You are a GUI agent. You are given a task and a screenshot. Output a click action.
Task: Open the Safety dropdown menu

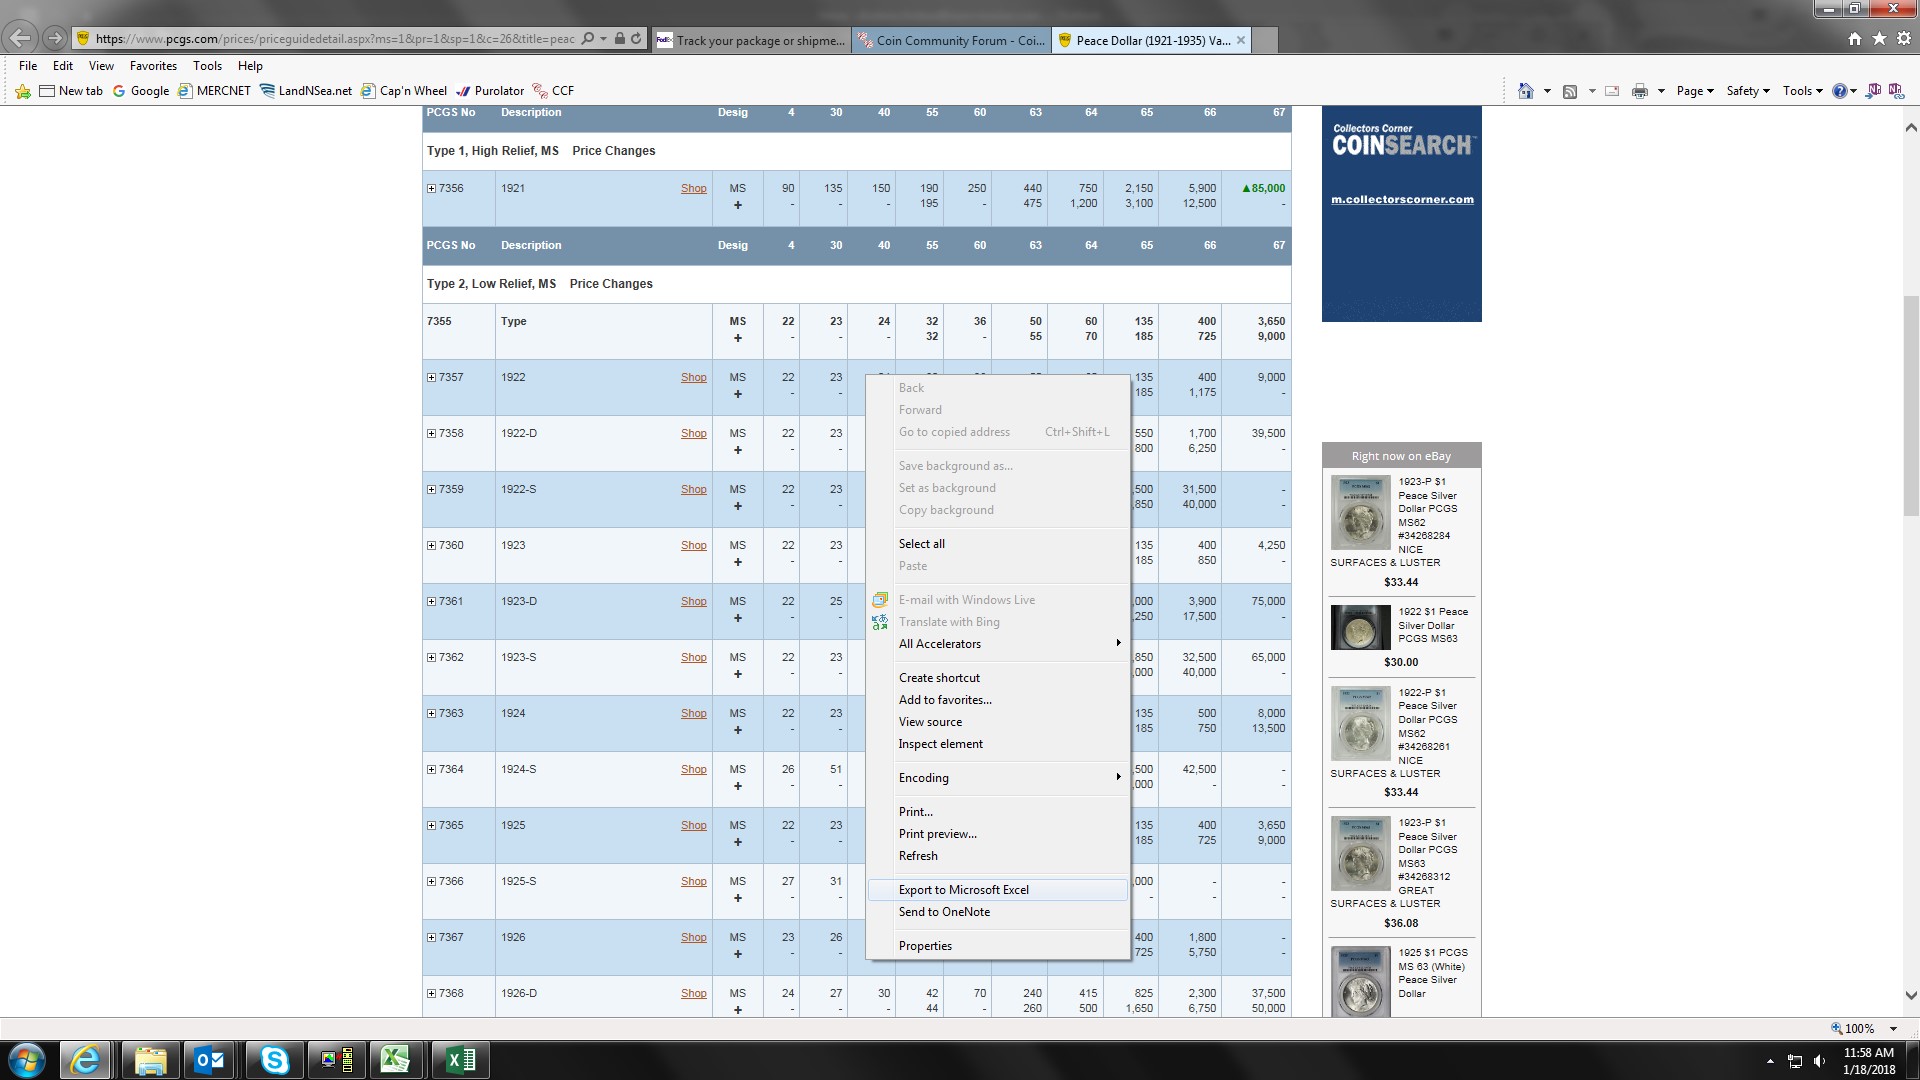[1748, 91]
